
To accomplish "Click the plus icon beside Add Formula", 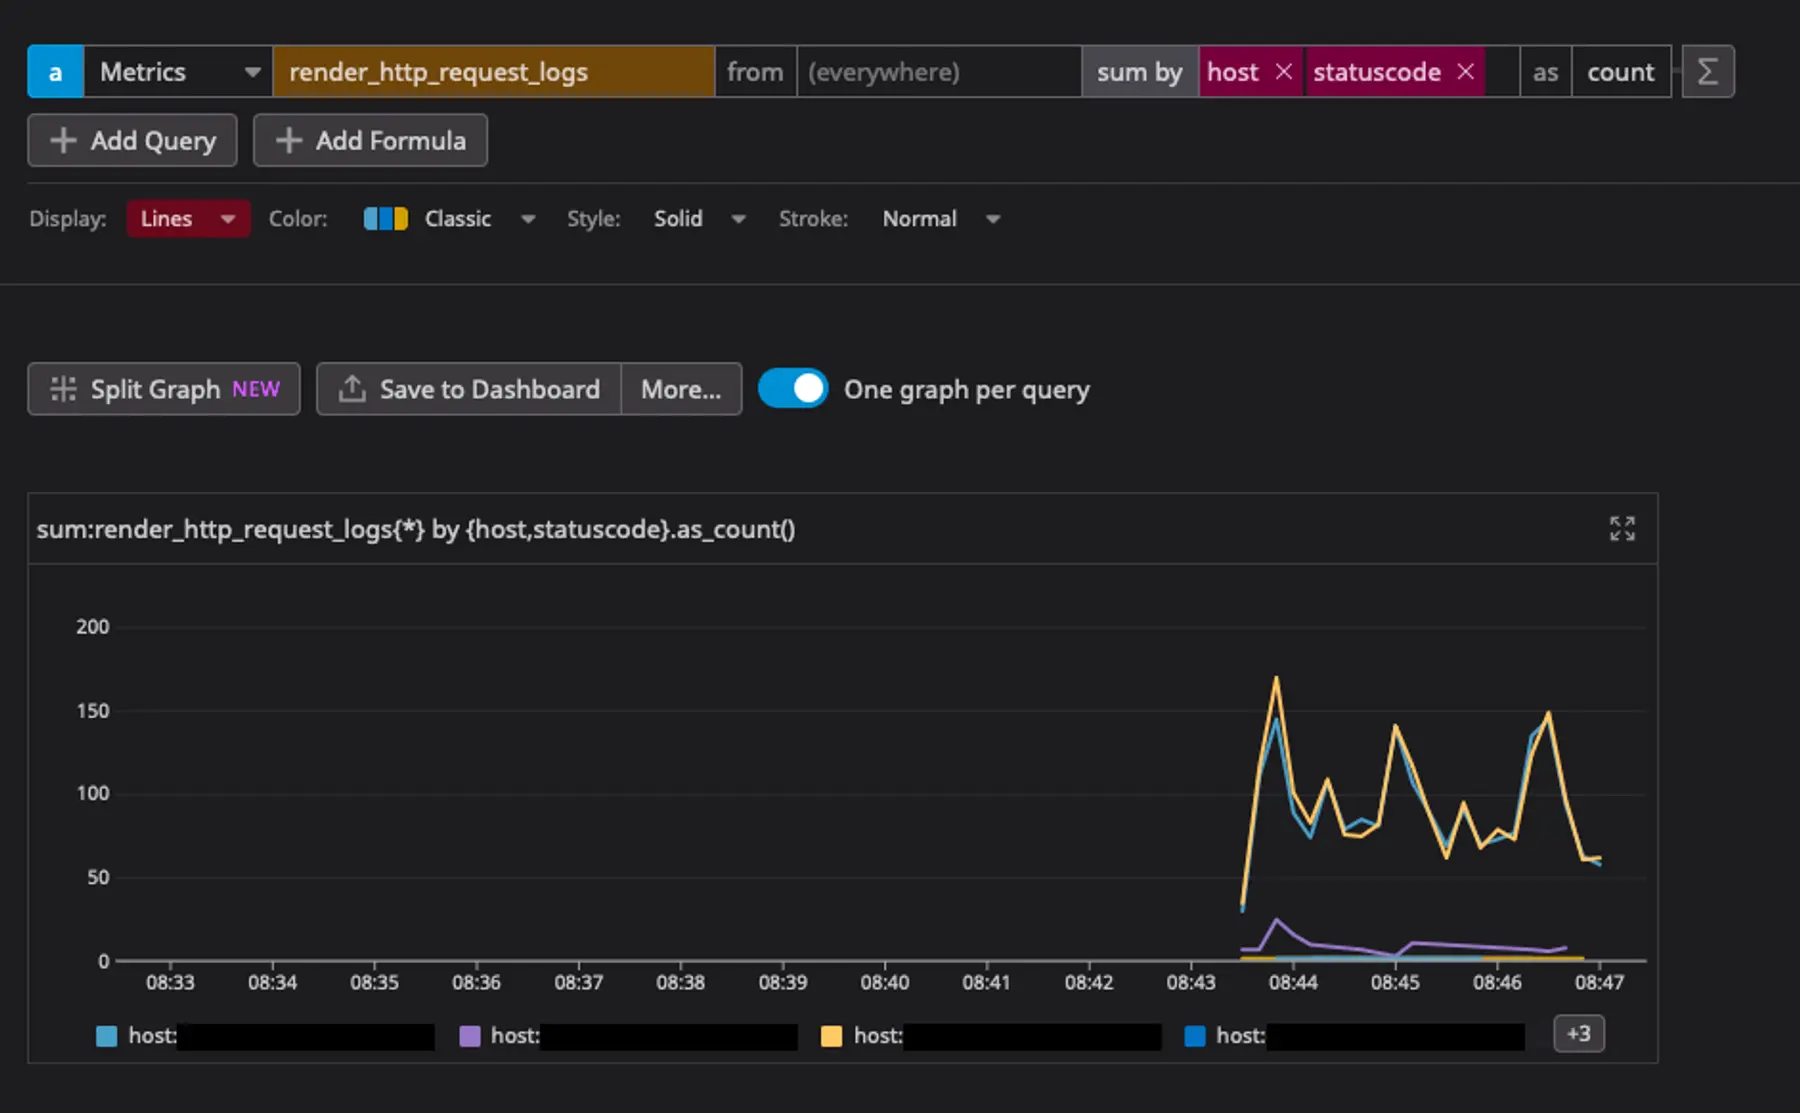I will 287,140.
